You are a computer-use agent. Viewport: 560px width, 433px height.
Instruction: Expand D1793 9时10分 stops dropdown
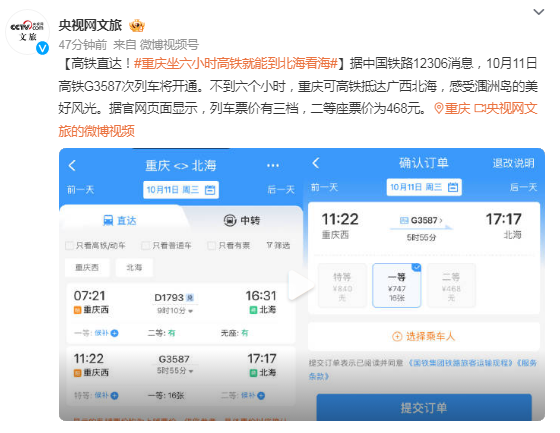(x=175, y=311)
